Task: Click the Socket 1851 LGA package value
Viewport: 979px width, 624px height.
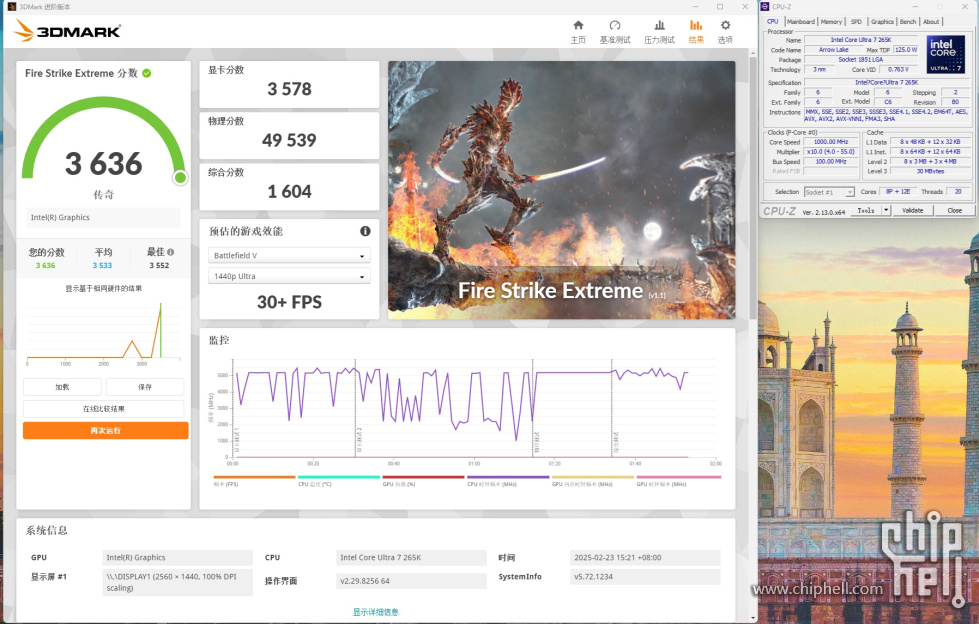Action: pos(860,59)
